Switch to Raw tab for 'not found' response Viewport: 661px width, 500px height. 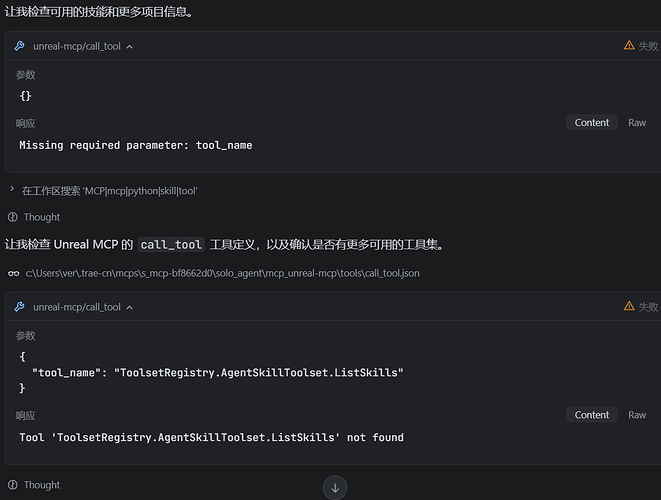click(x=637, y=415)
